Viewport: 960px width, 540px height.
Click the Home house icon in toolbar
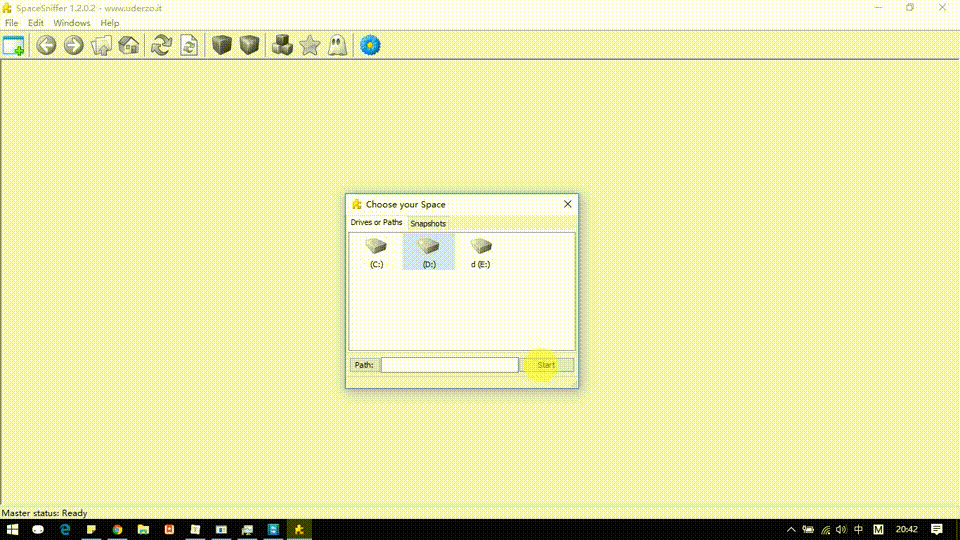tap(129, 46)
